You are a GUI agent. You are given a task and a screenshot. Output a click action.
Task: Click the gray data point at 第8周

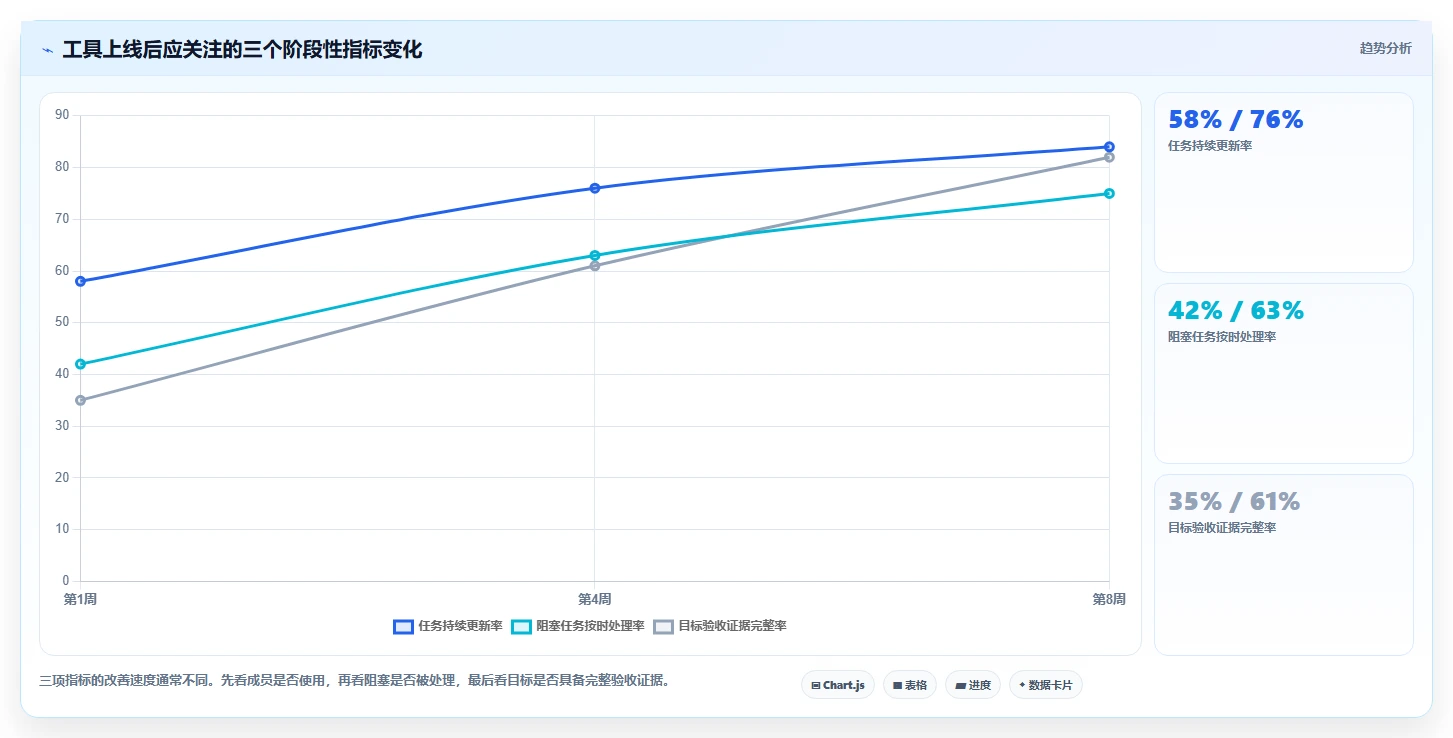(x=1109, y=157)
